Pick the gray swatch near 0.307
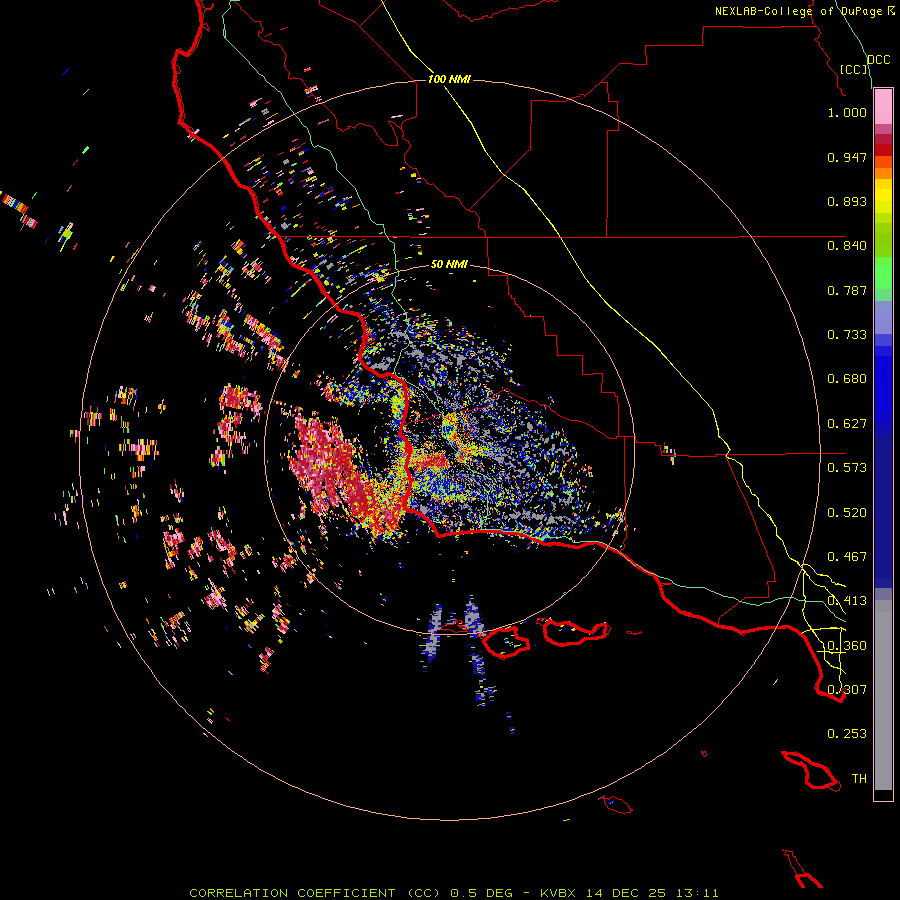900x900 pixels. (x=883, y=695)
